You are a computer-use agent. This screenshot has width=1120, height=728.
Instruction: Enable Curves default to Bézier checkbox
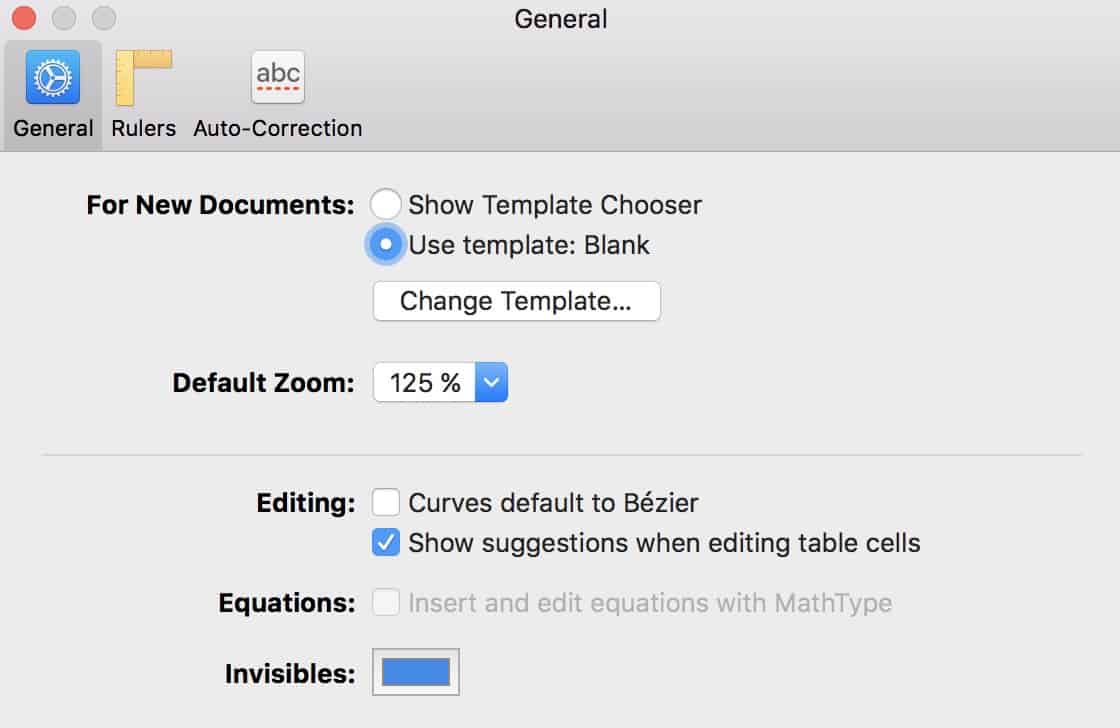click(x=386, y=502)
